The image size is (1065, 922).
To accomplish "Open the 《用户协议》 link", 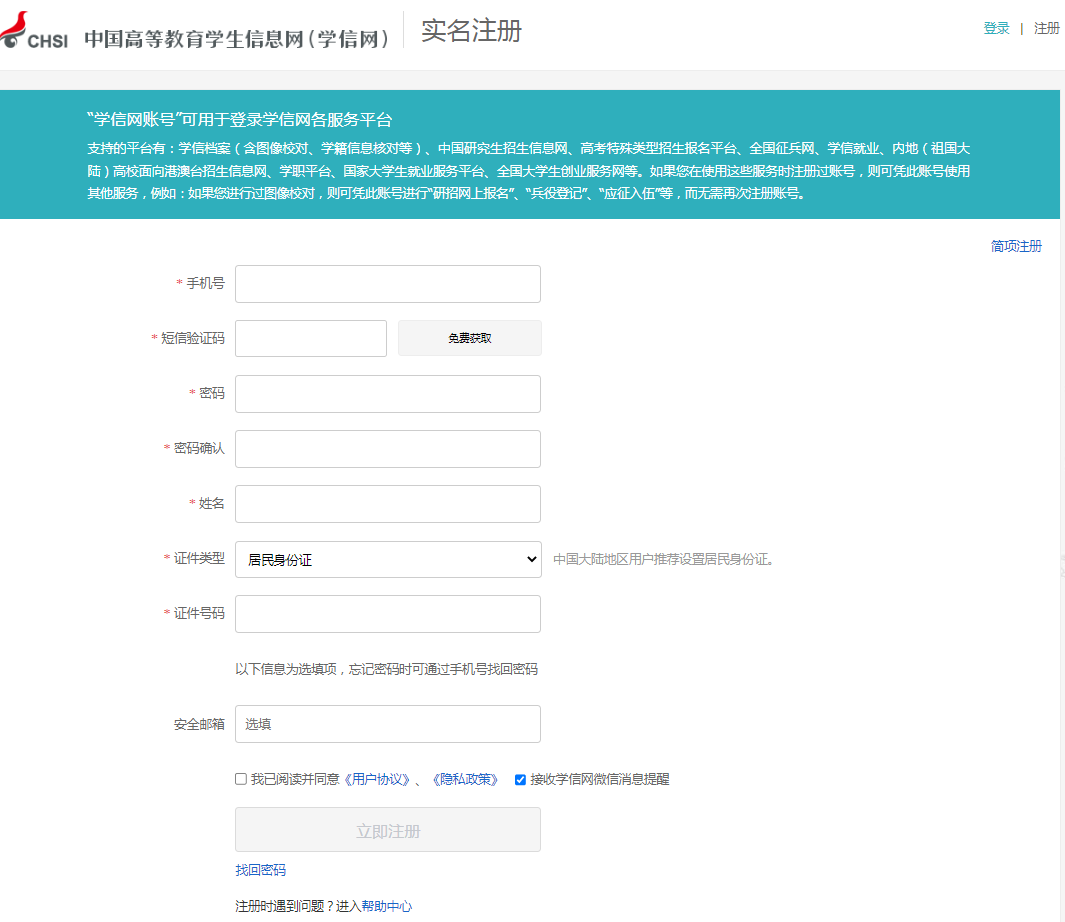I will coord(377,779).
